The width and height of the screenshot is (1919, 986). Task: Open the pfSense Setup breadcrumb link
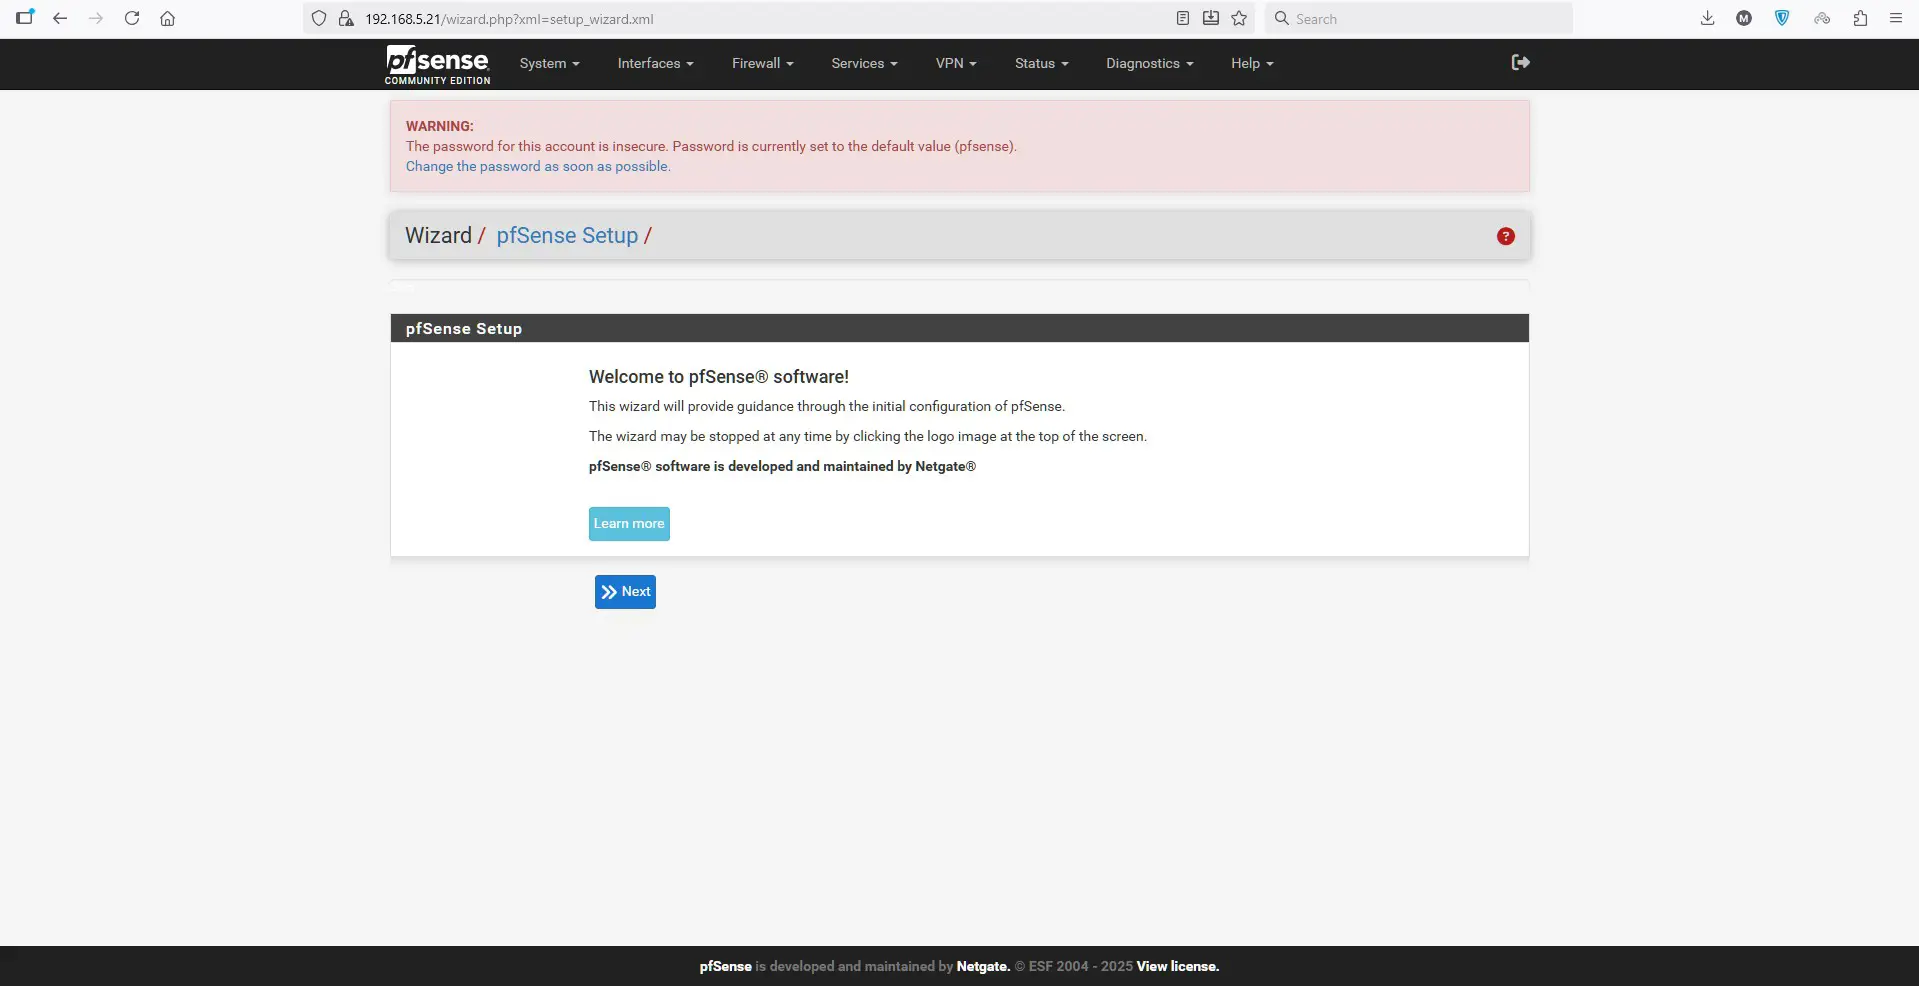pos(567,235)
